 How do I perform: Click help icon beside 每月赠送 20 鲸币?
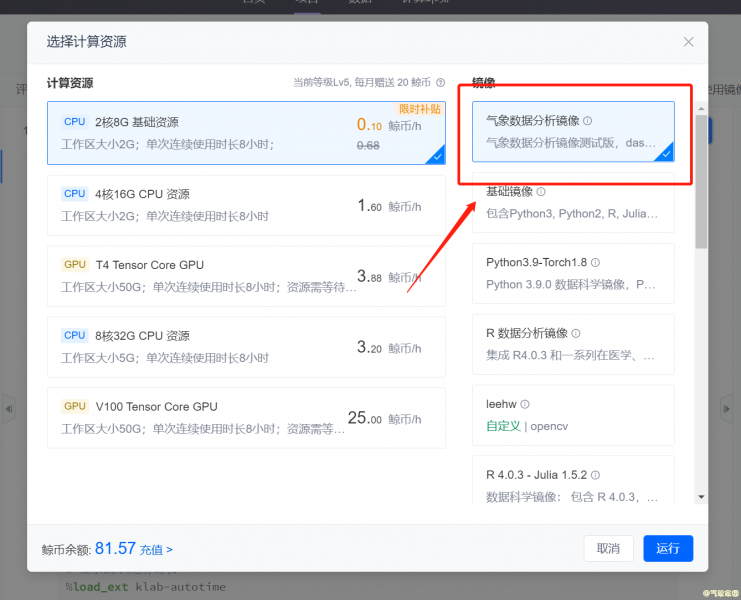tap(440, 83)
